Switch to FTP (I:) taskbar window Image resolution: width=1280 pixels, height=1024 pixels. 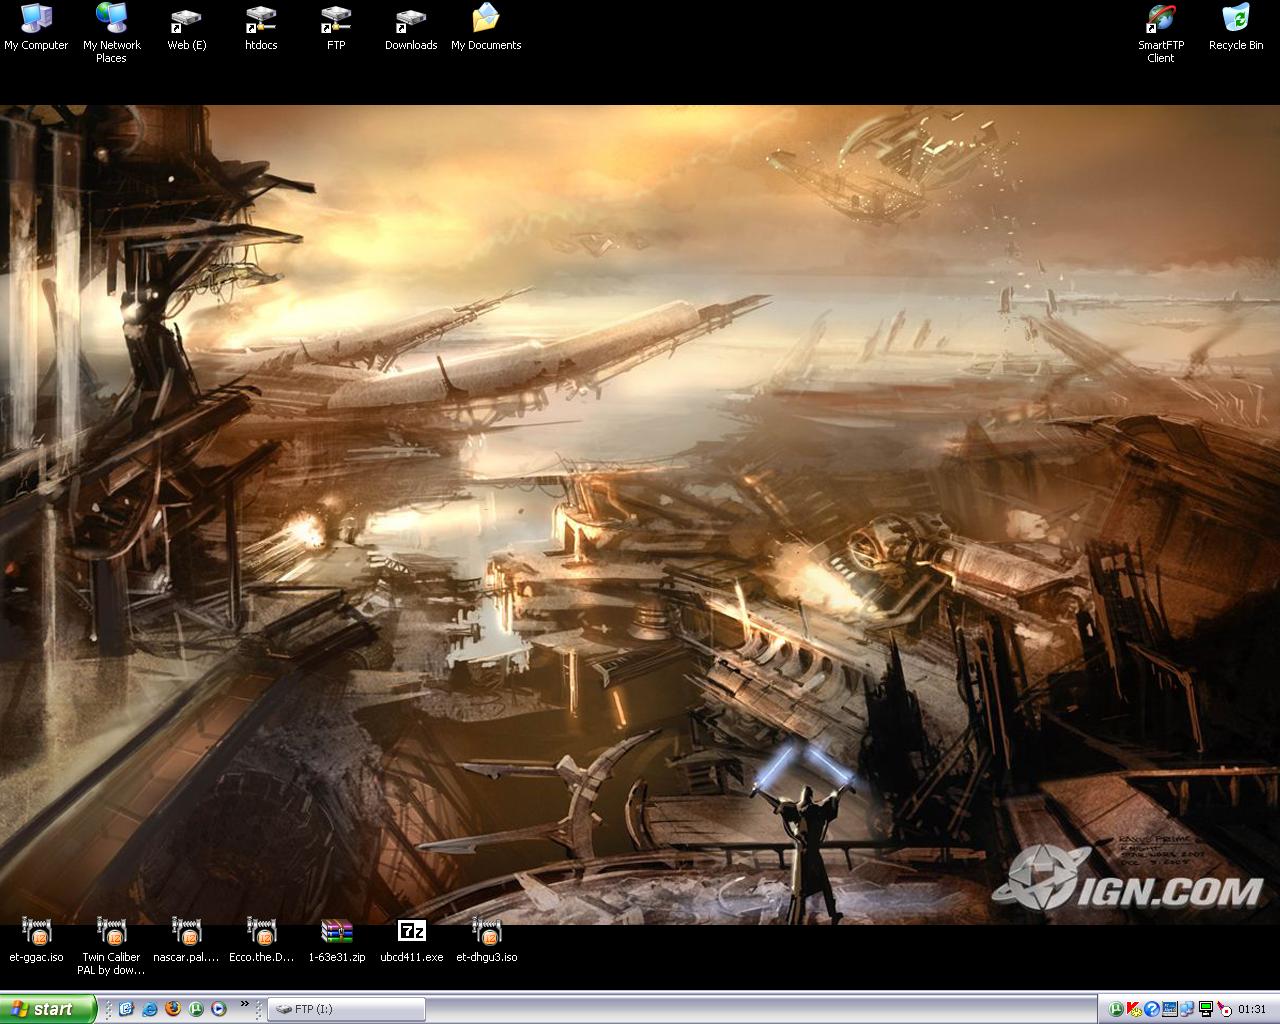[x=345, y=1010]
